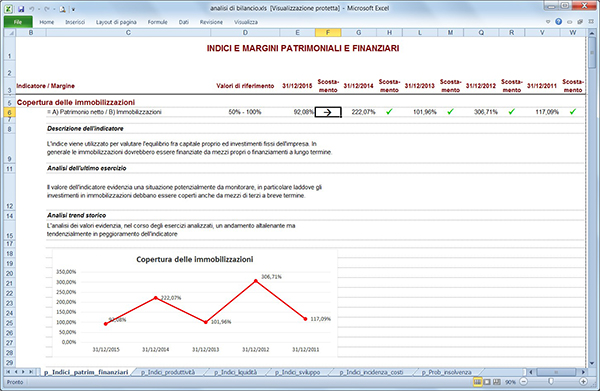Open the Customize Quick Access Toolbar arrow
This screenshot has width=600, height=391.
(x=73, y=9)
